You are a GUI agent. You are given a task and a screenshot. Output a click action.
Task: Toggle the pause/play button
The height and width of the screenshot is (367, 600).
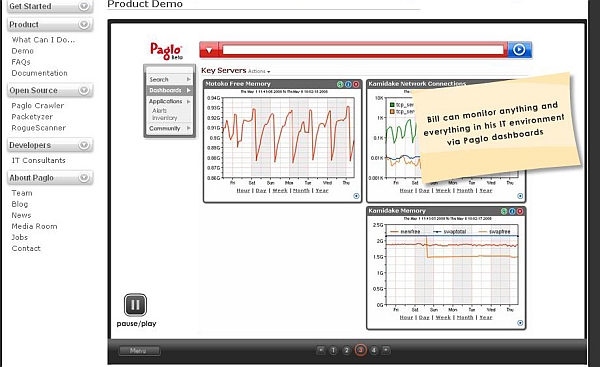point(135,305)
